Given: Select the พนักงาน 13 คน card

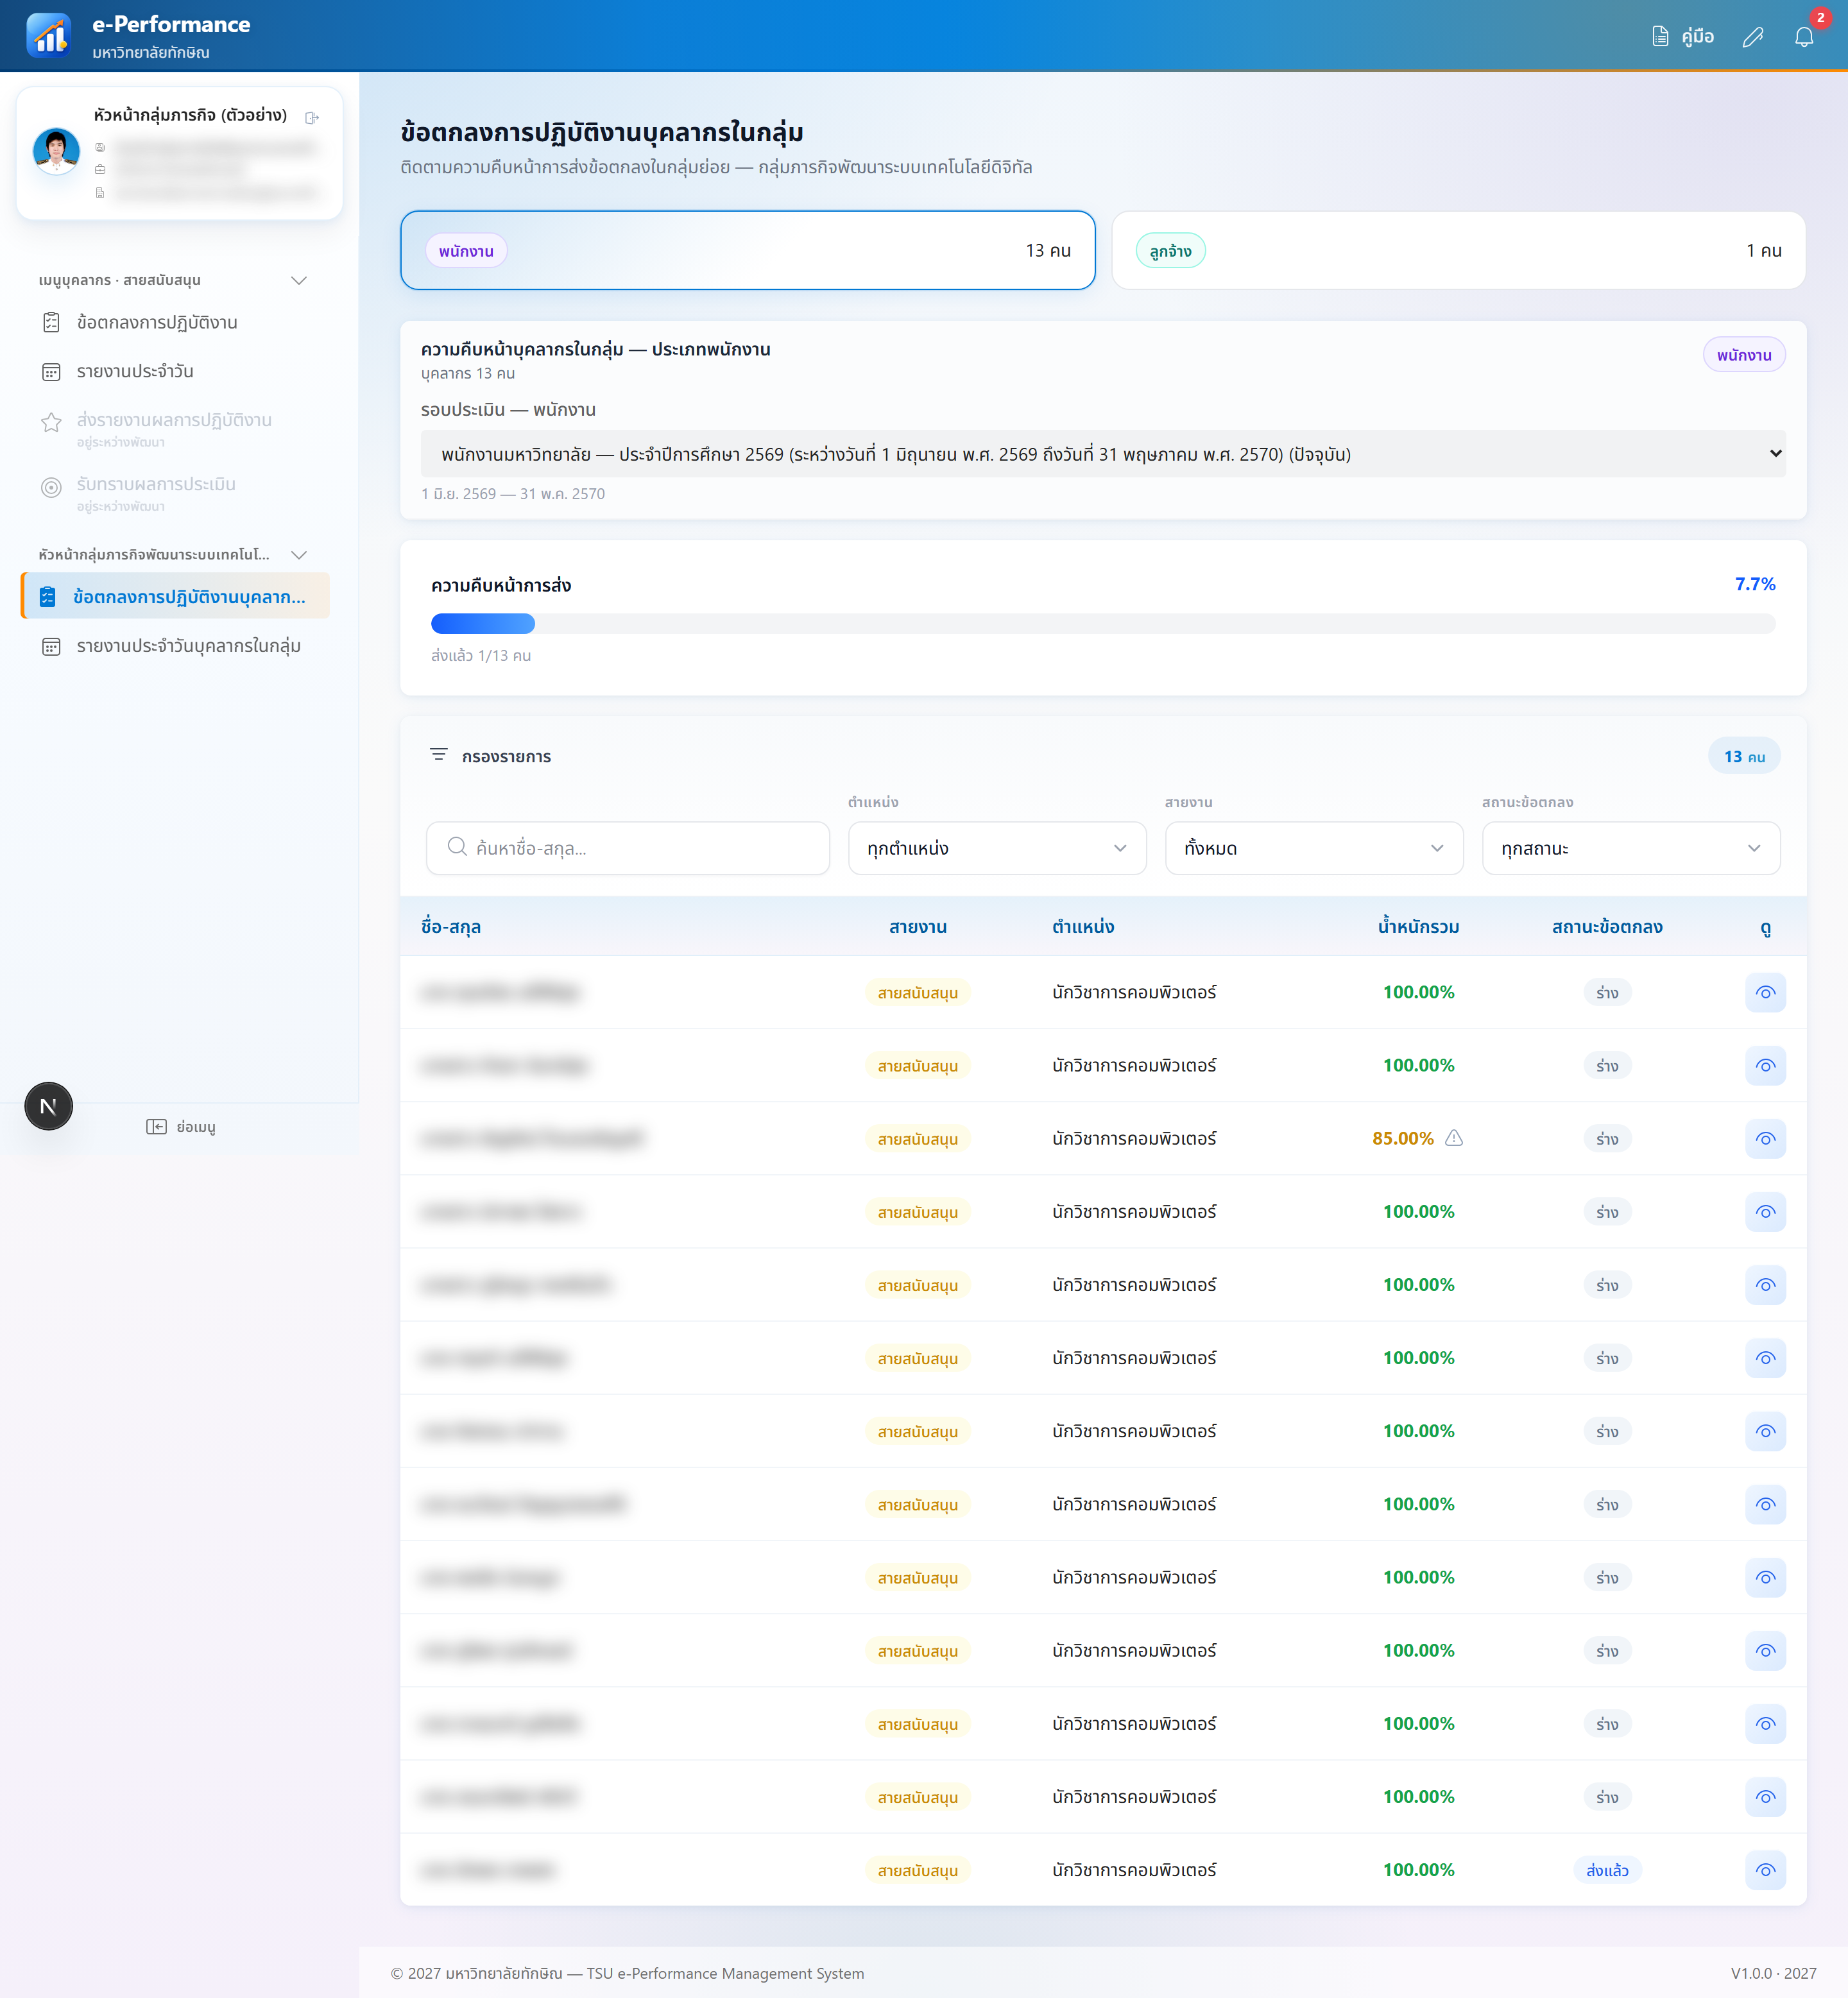Looking at the screenshot, I should coord(747,250).
